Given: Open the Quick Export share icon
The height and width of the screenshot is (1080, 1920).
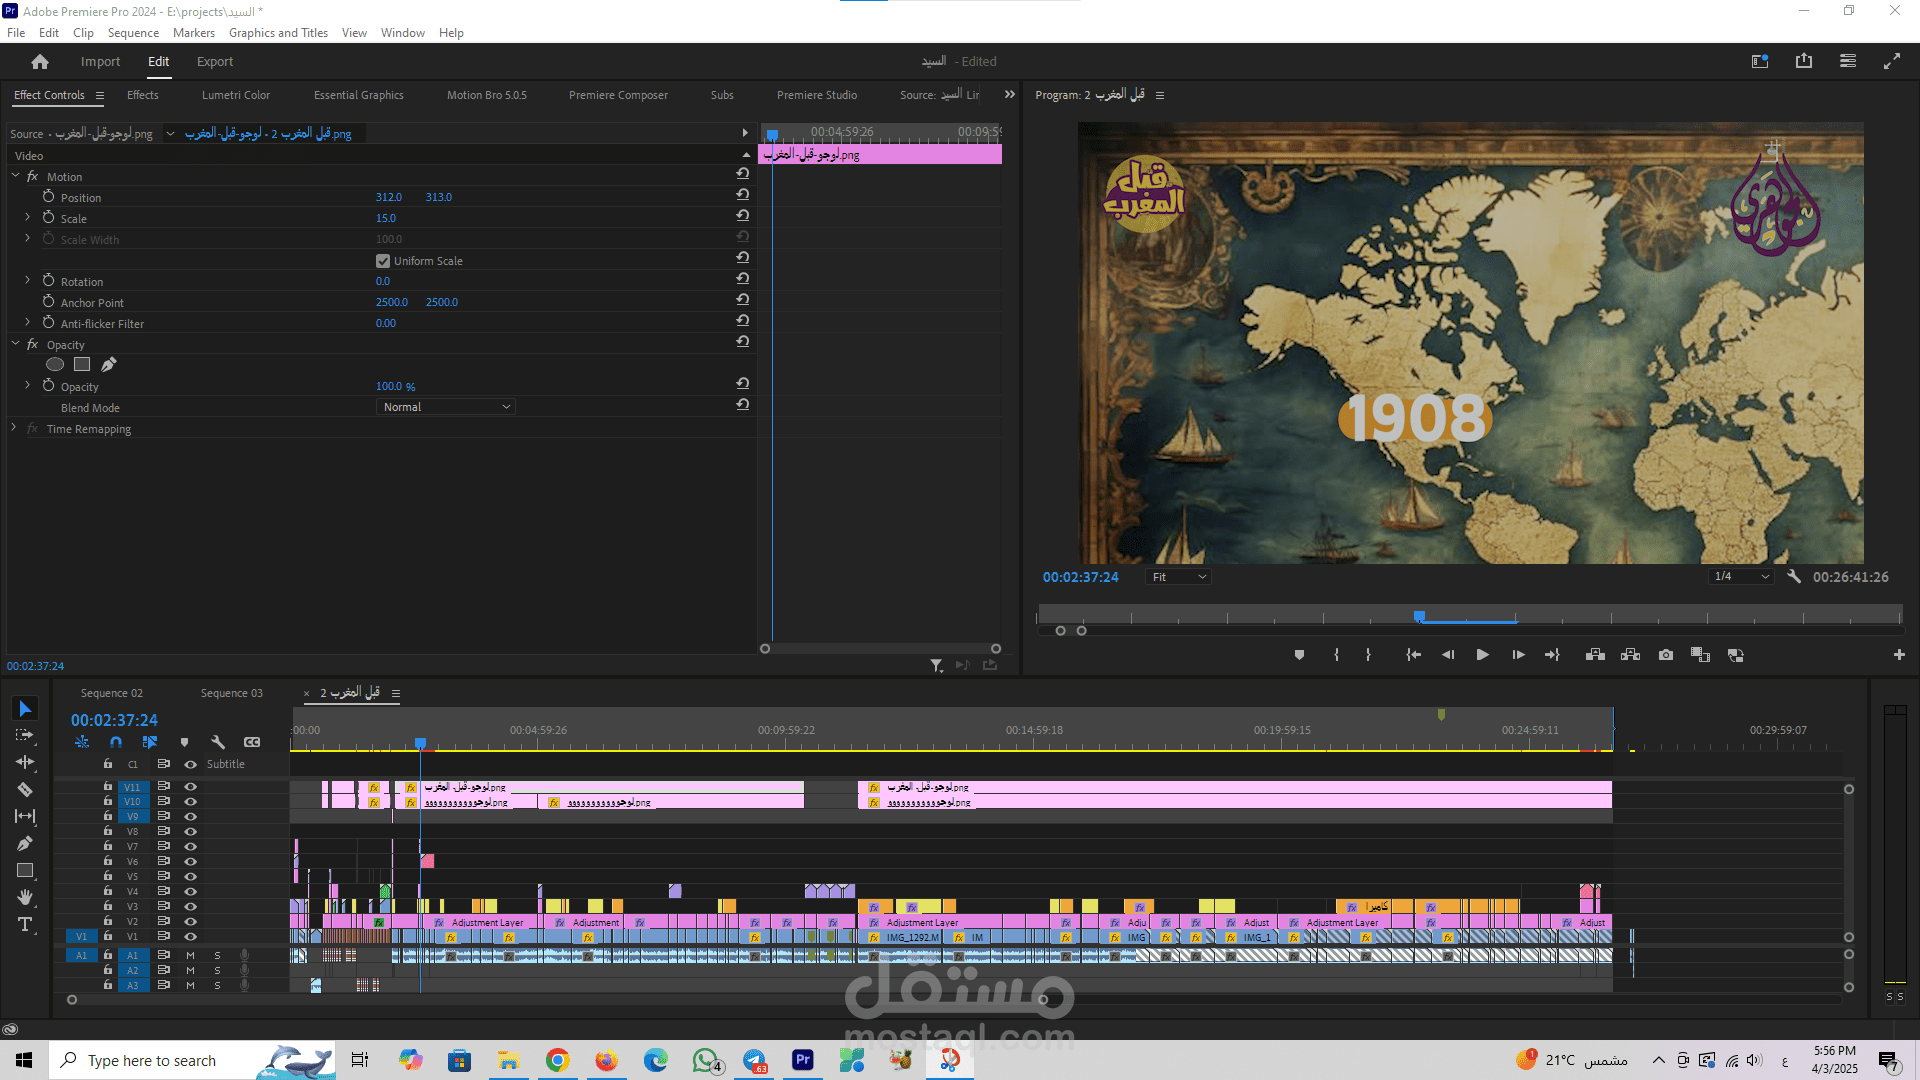Looking at the screenshot, I should [x=1804, y=61].
